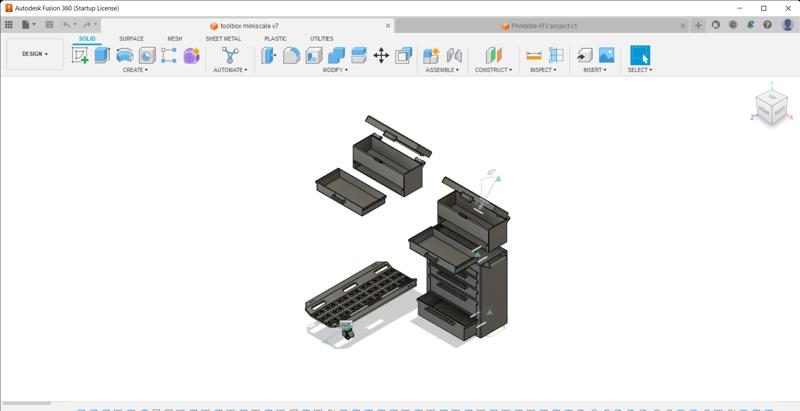Open the Printable ATV project v1 document tab
Screen dimensions: 800x411
tap(544, 26)
